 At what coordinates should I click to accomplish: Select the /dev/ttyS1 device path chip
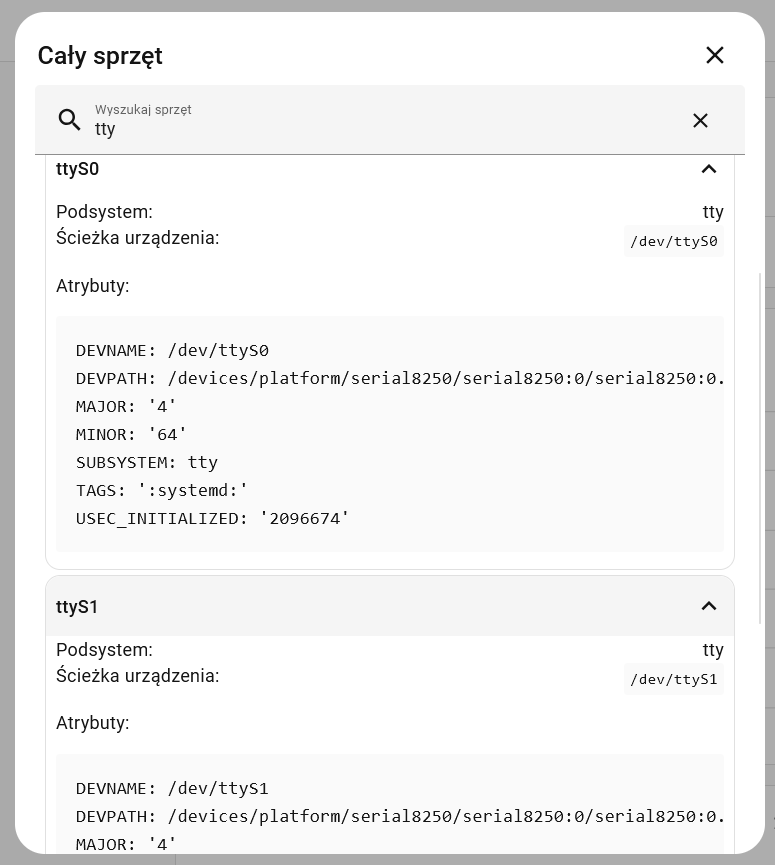(674, 679)
